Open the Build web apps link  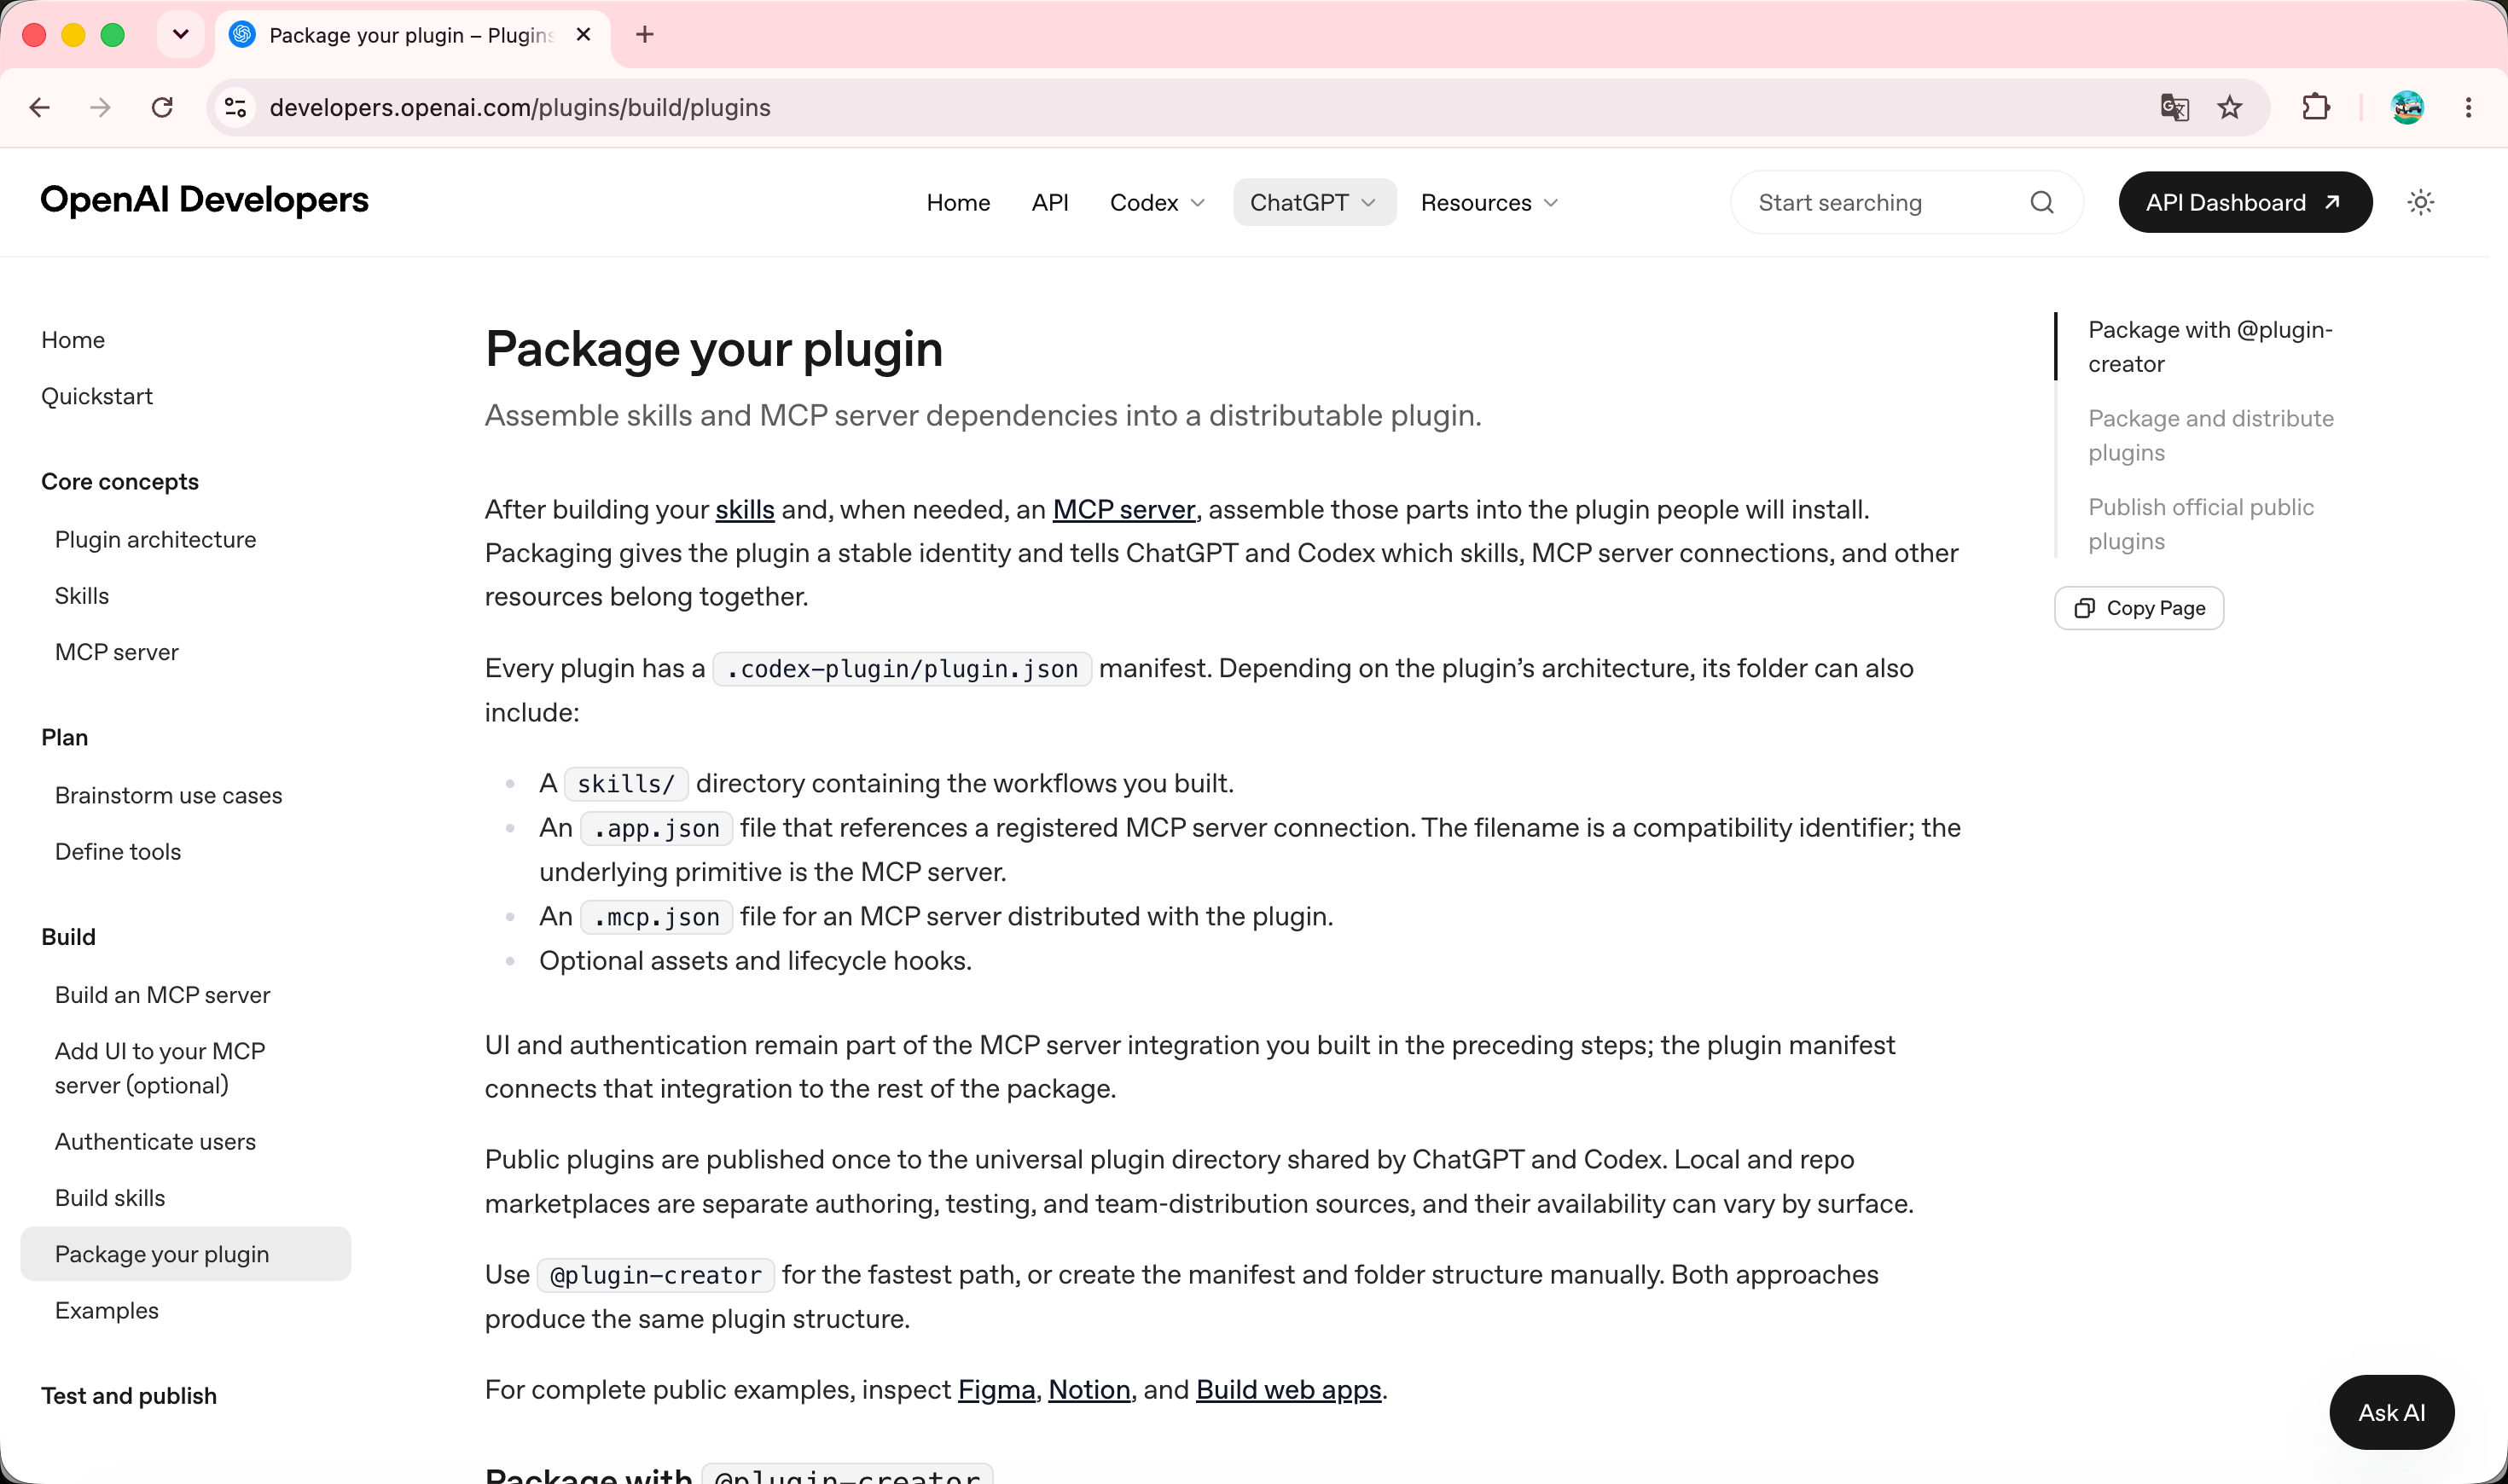1289,1390
